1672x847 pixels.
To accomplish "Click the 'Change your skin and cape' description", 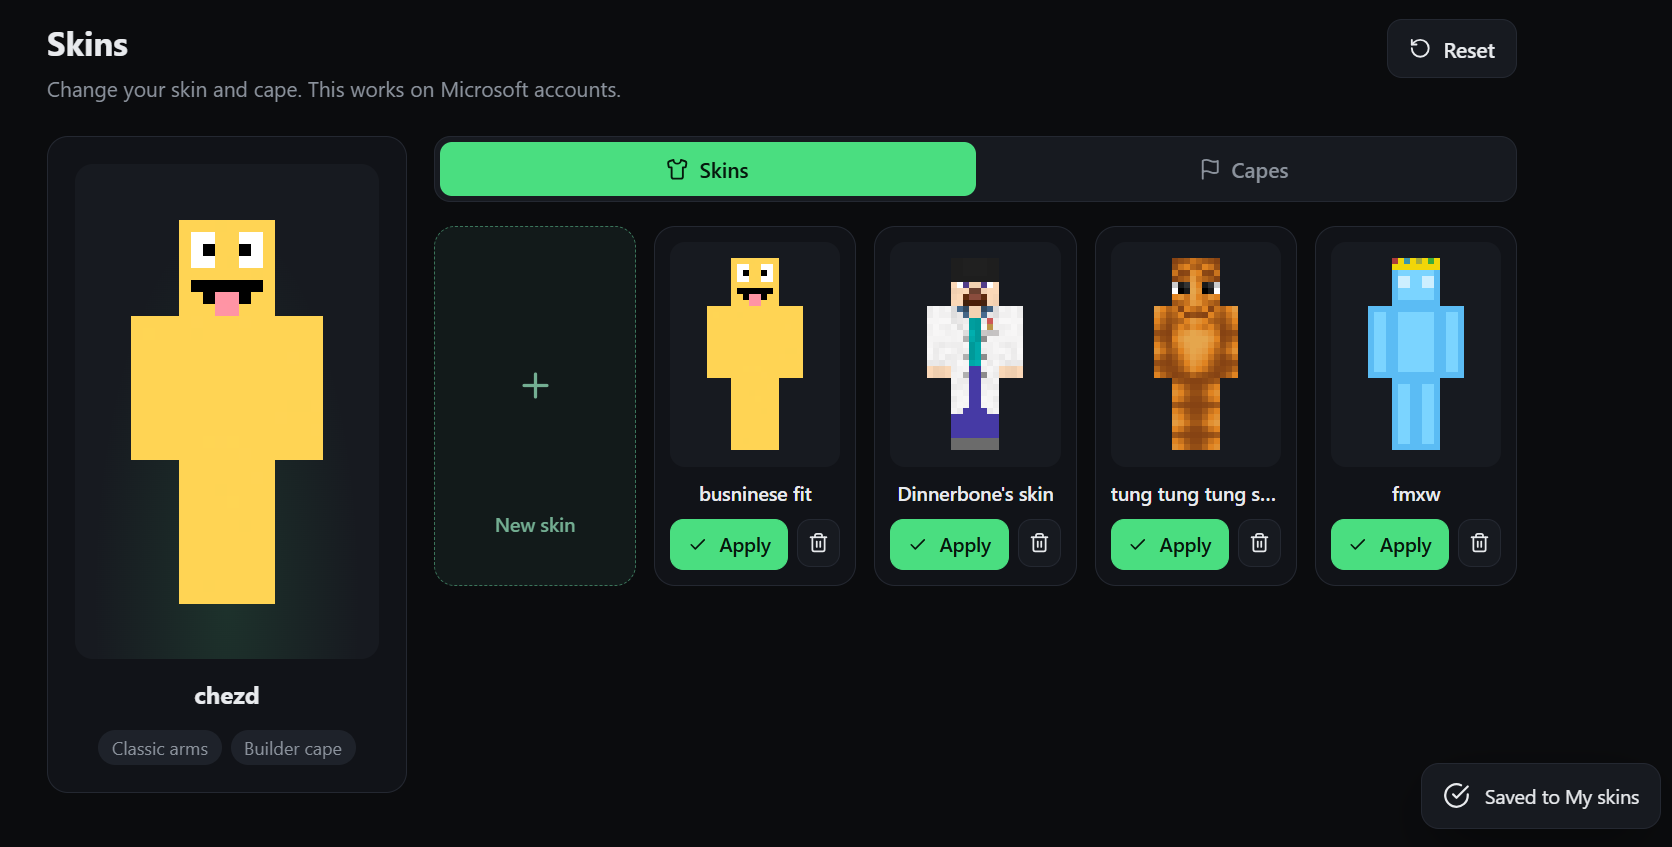I will click(334, 90).
